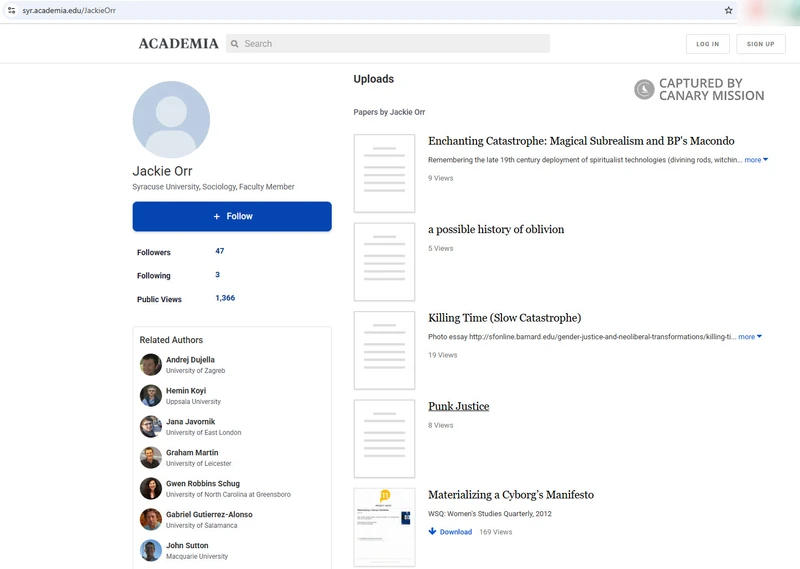Open Hemin Koyi's name link

point(186,391)
